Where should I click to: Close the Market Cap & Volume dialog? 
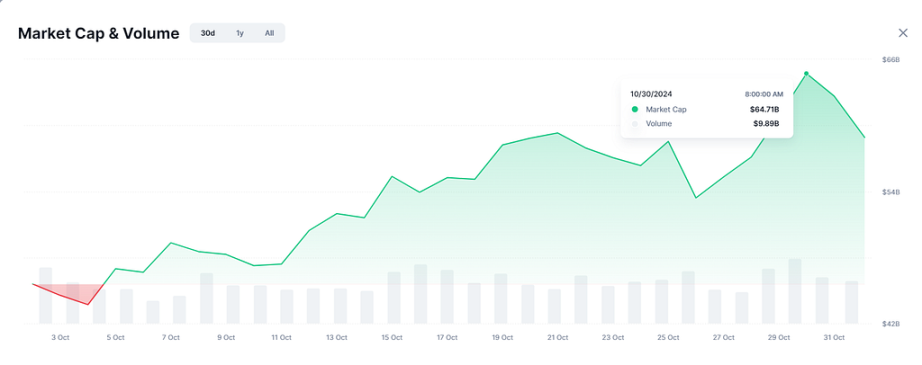[x=903, y=33]
